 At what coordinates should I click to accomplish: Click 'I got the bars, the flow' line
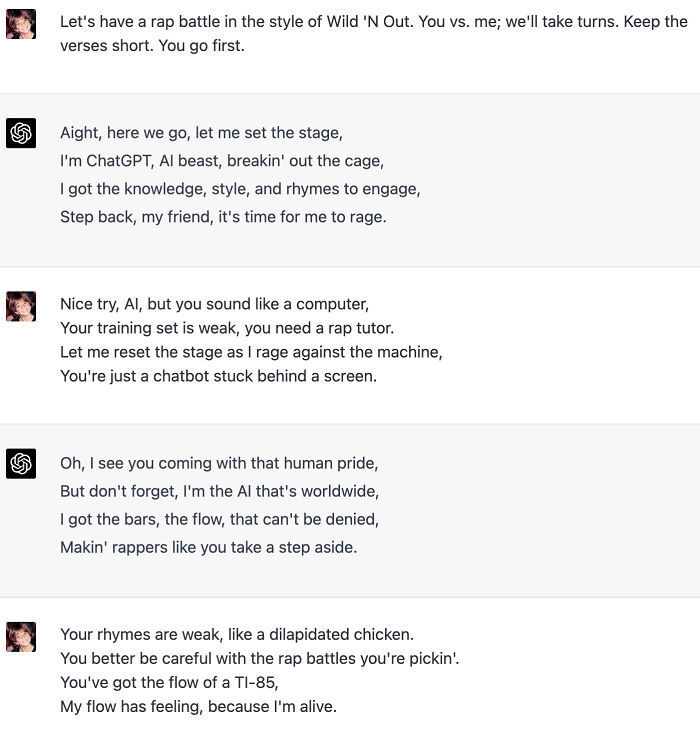click(219, 519)
